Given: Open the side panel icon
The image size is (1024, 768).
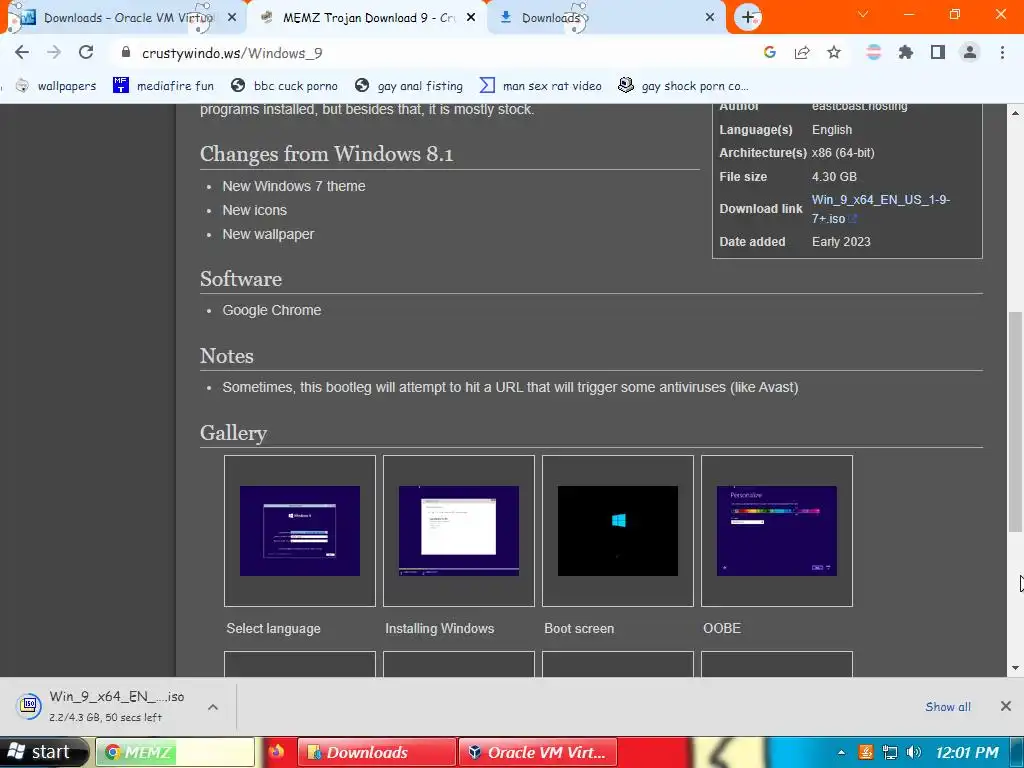Looking at the screenshot, I should tap(938, 53).
